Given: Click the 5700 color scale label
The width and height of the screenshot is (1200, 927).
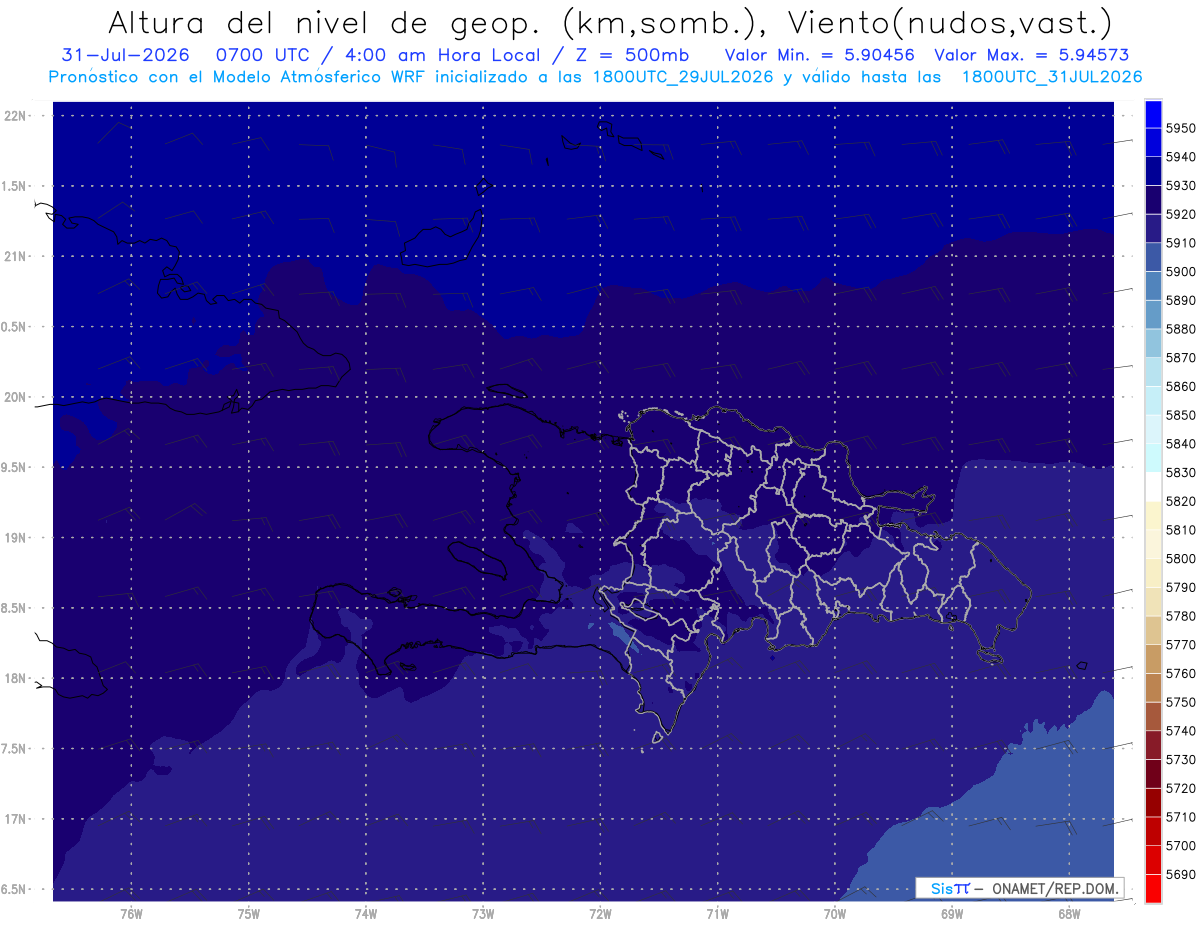Looking at the screenshot, I should coord(1181,845).
